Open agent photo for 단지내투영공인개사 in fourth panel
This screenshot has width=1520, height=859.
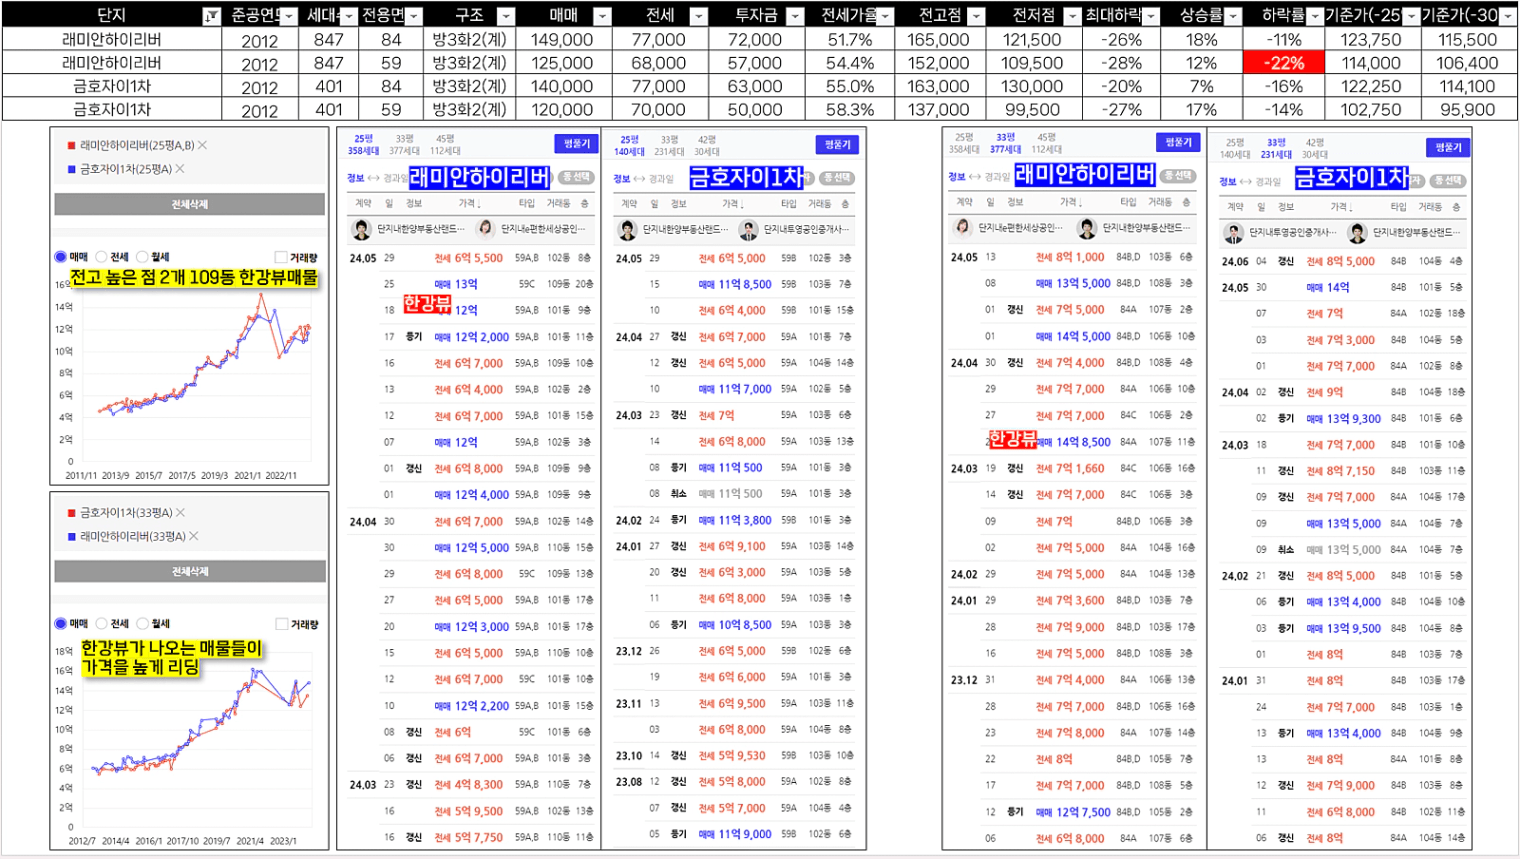[x=1233, y=233]
